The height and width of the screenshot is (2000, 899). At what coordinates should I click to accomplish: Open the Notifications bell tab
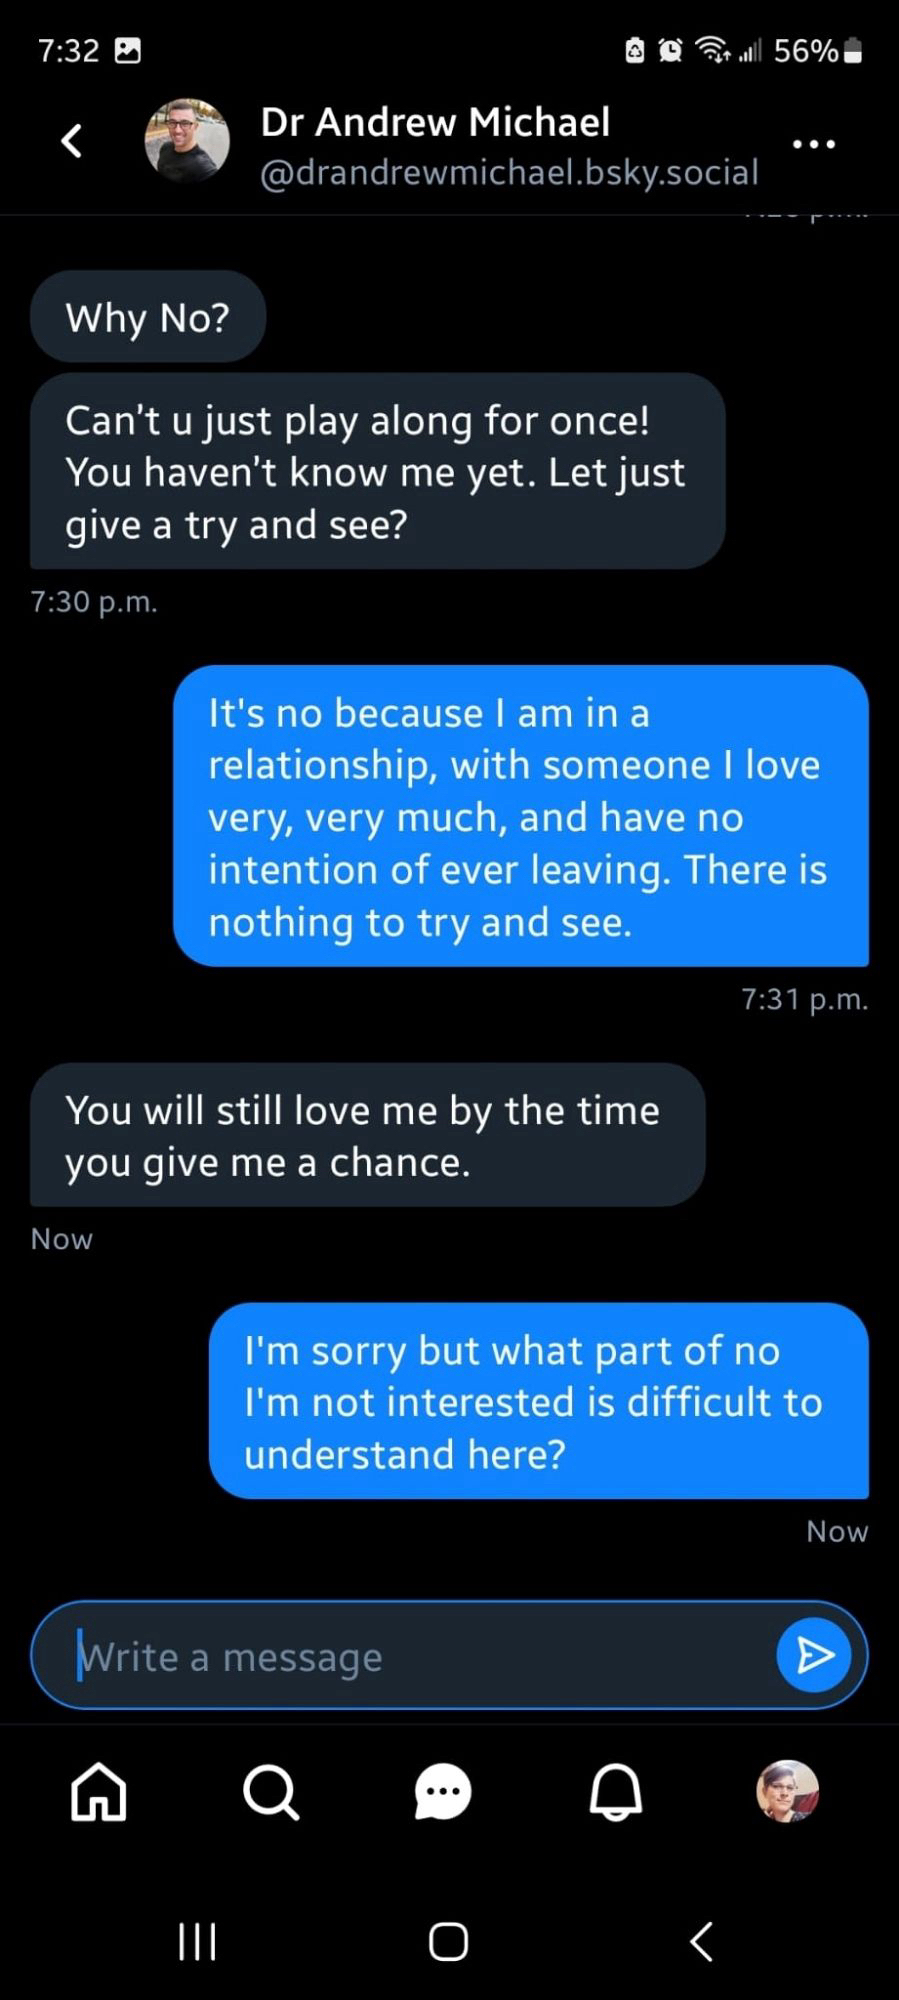(x=615, y=1791)
